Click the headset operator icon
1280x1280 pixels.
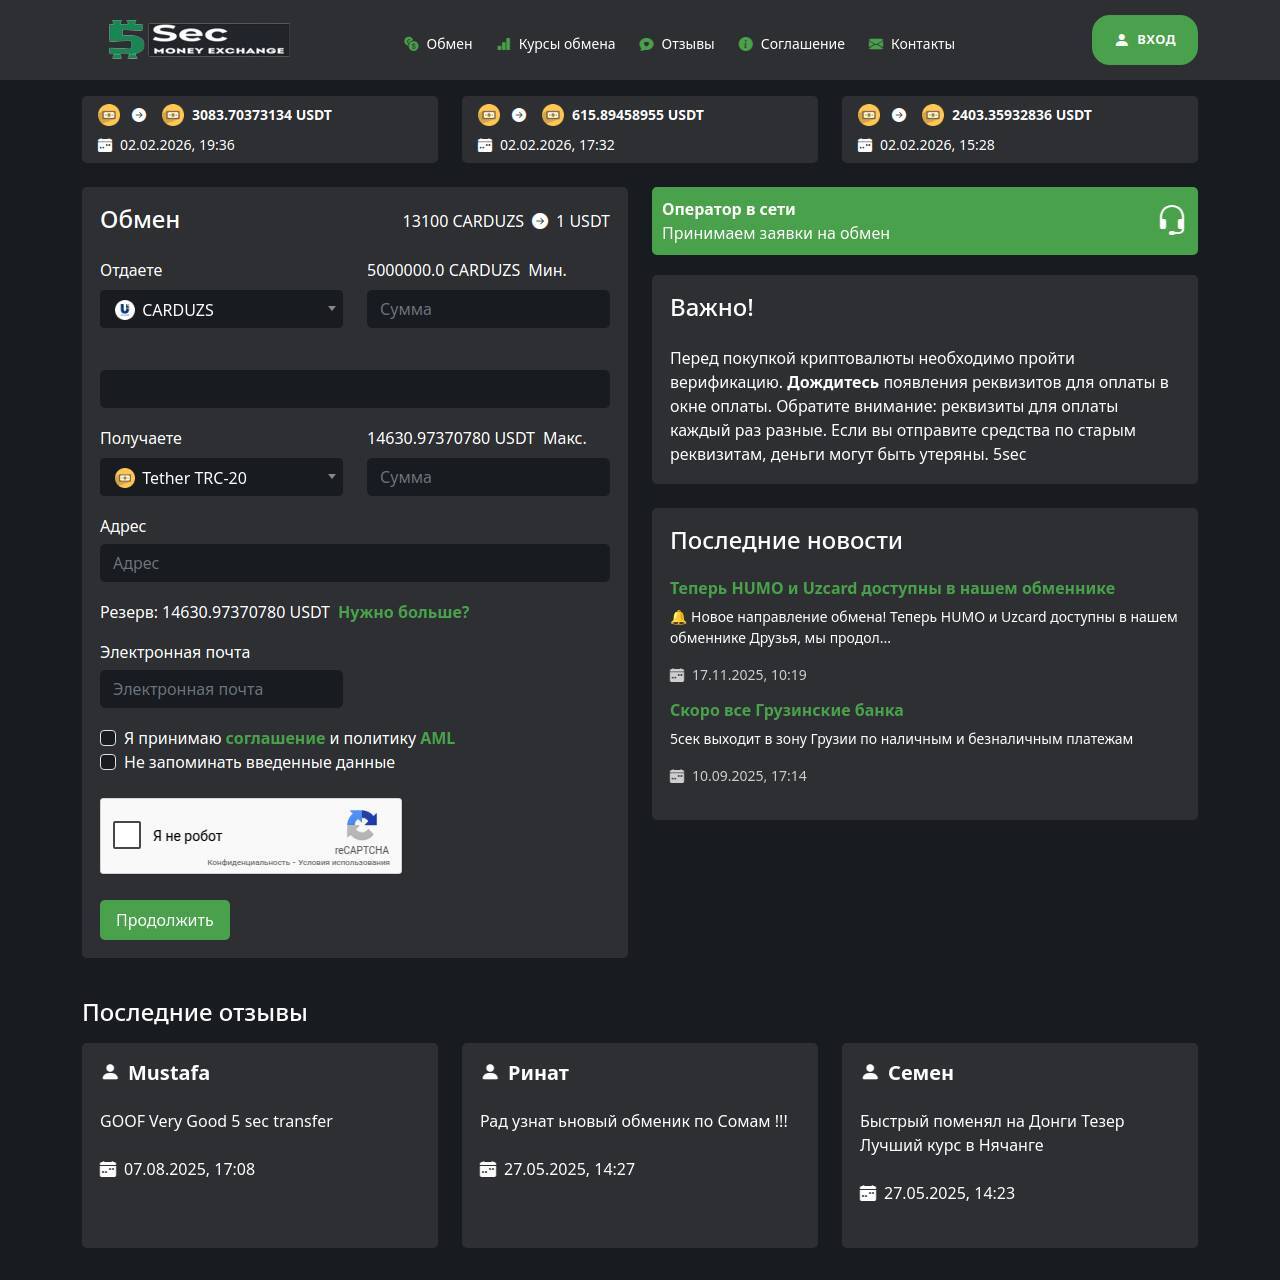tap(1171, 220)
